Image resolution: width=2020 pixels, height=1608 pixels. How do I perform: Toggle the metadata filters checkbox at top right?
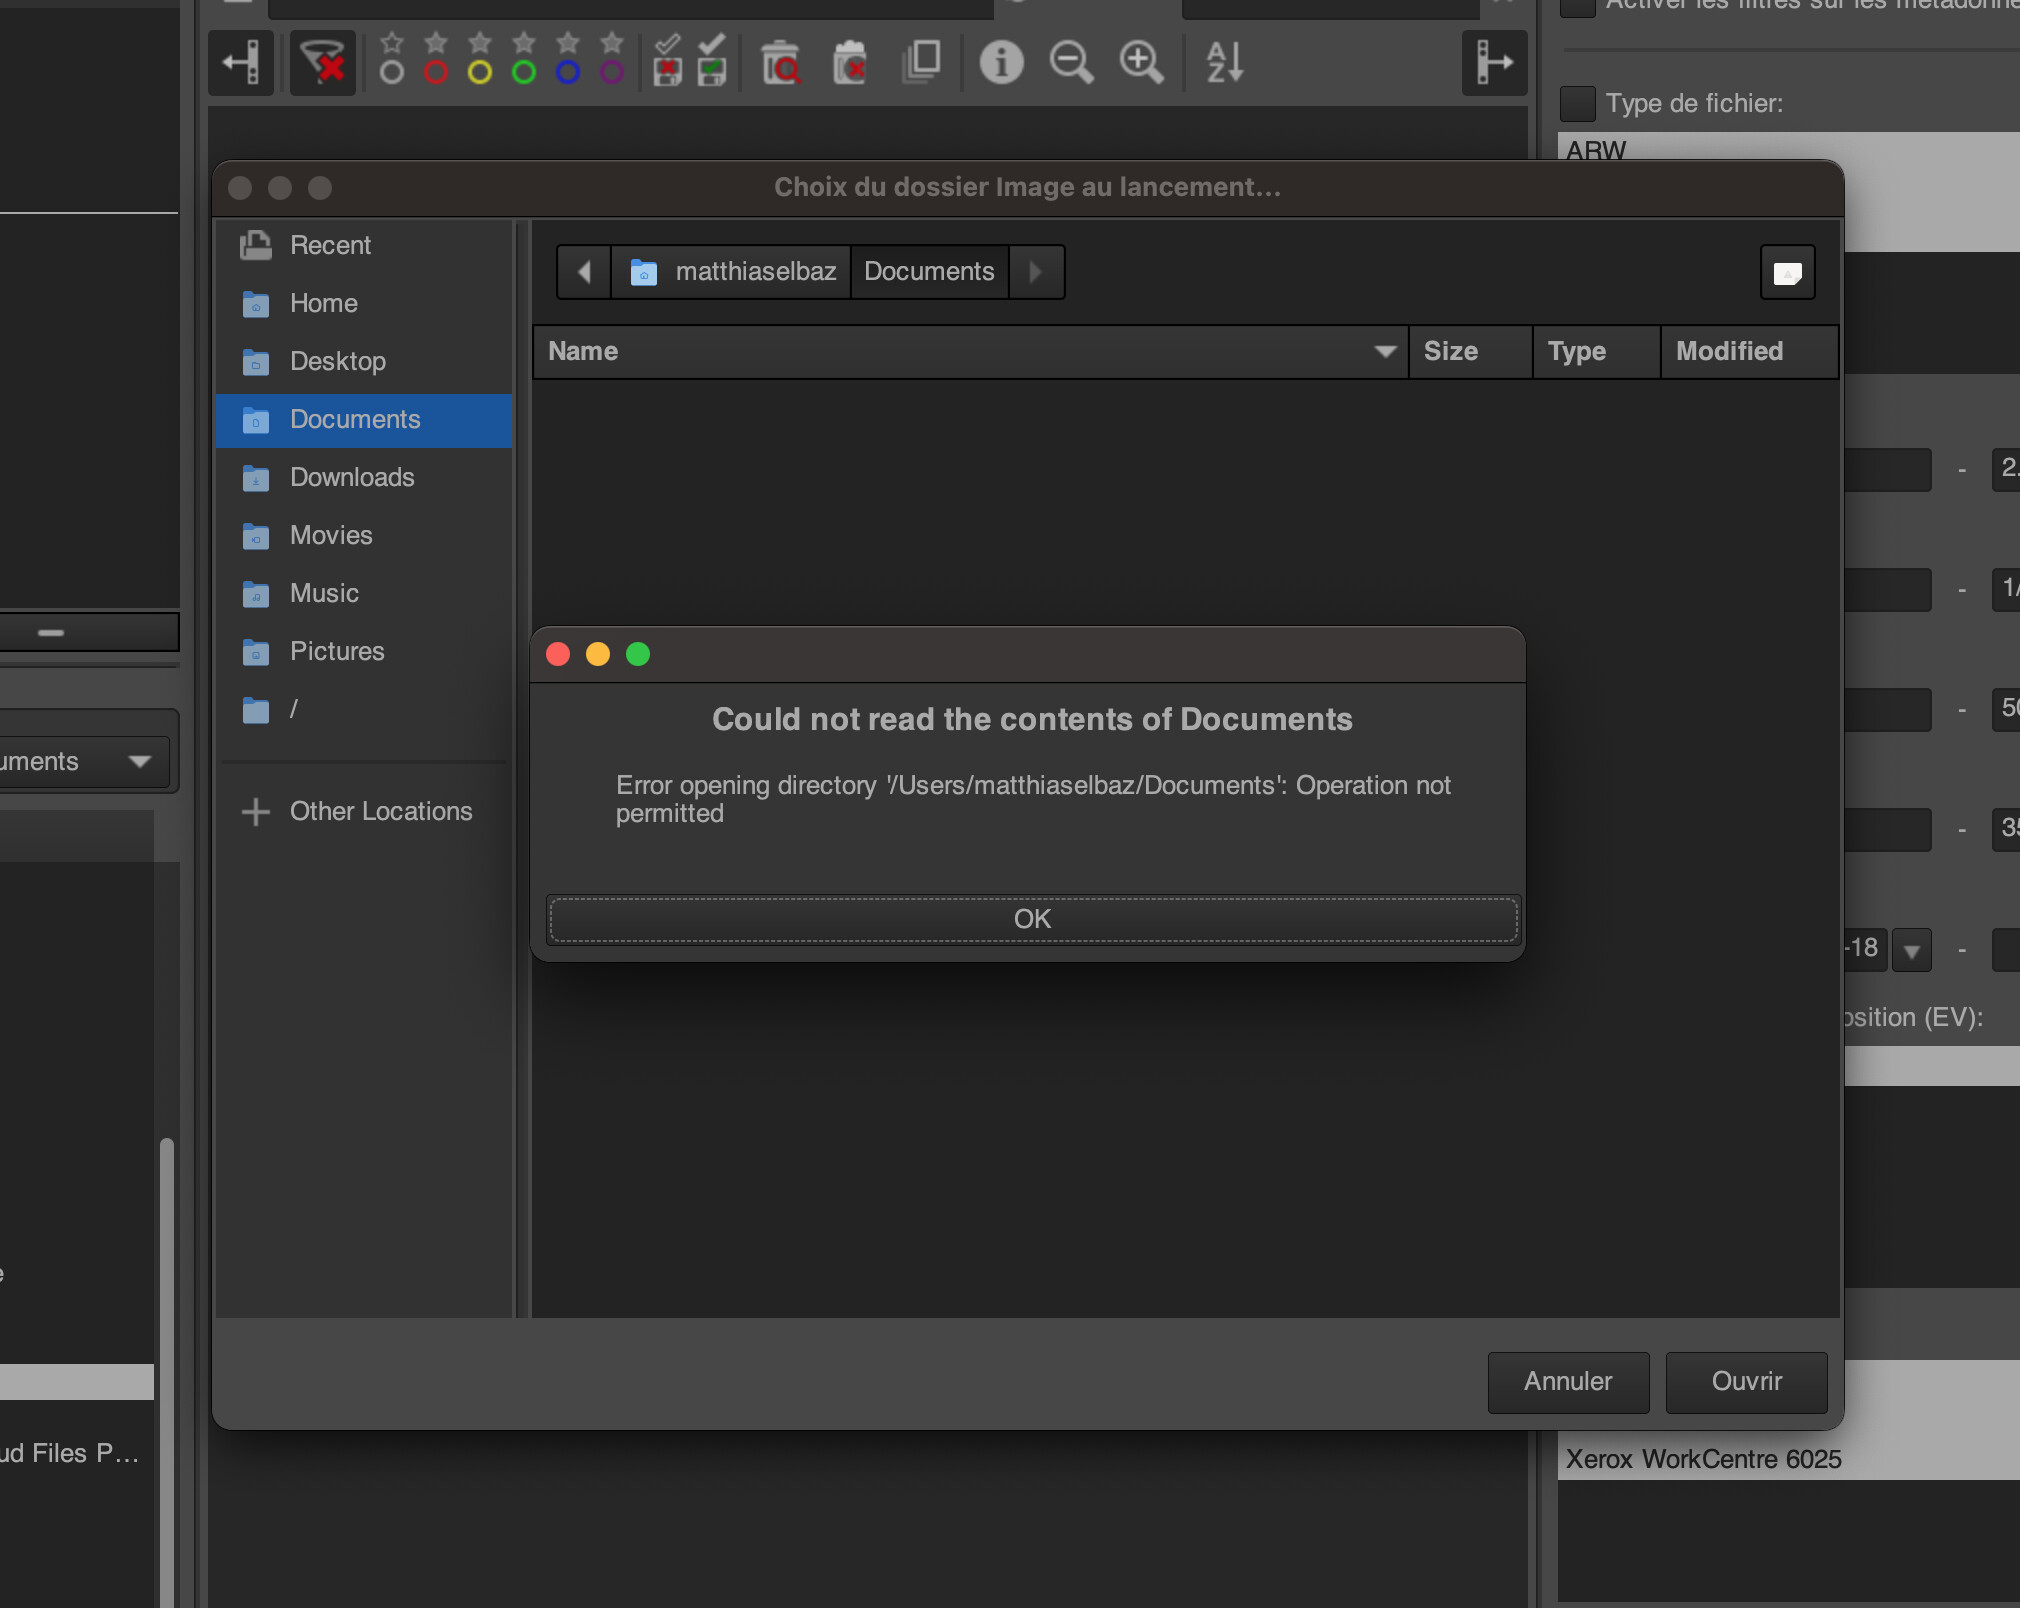pos(1577,5)
